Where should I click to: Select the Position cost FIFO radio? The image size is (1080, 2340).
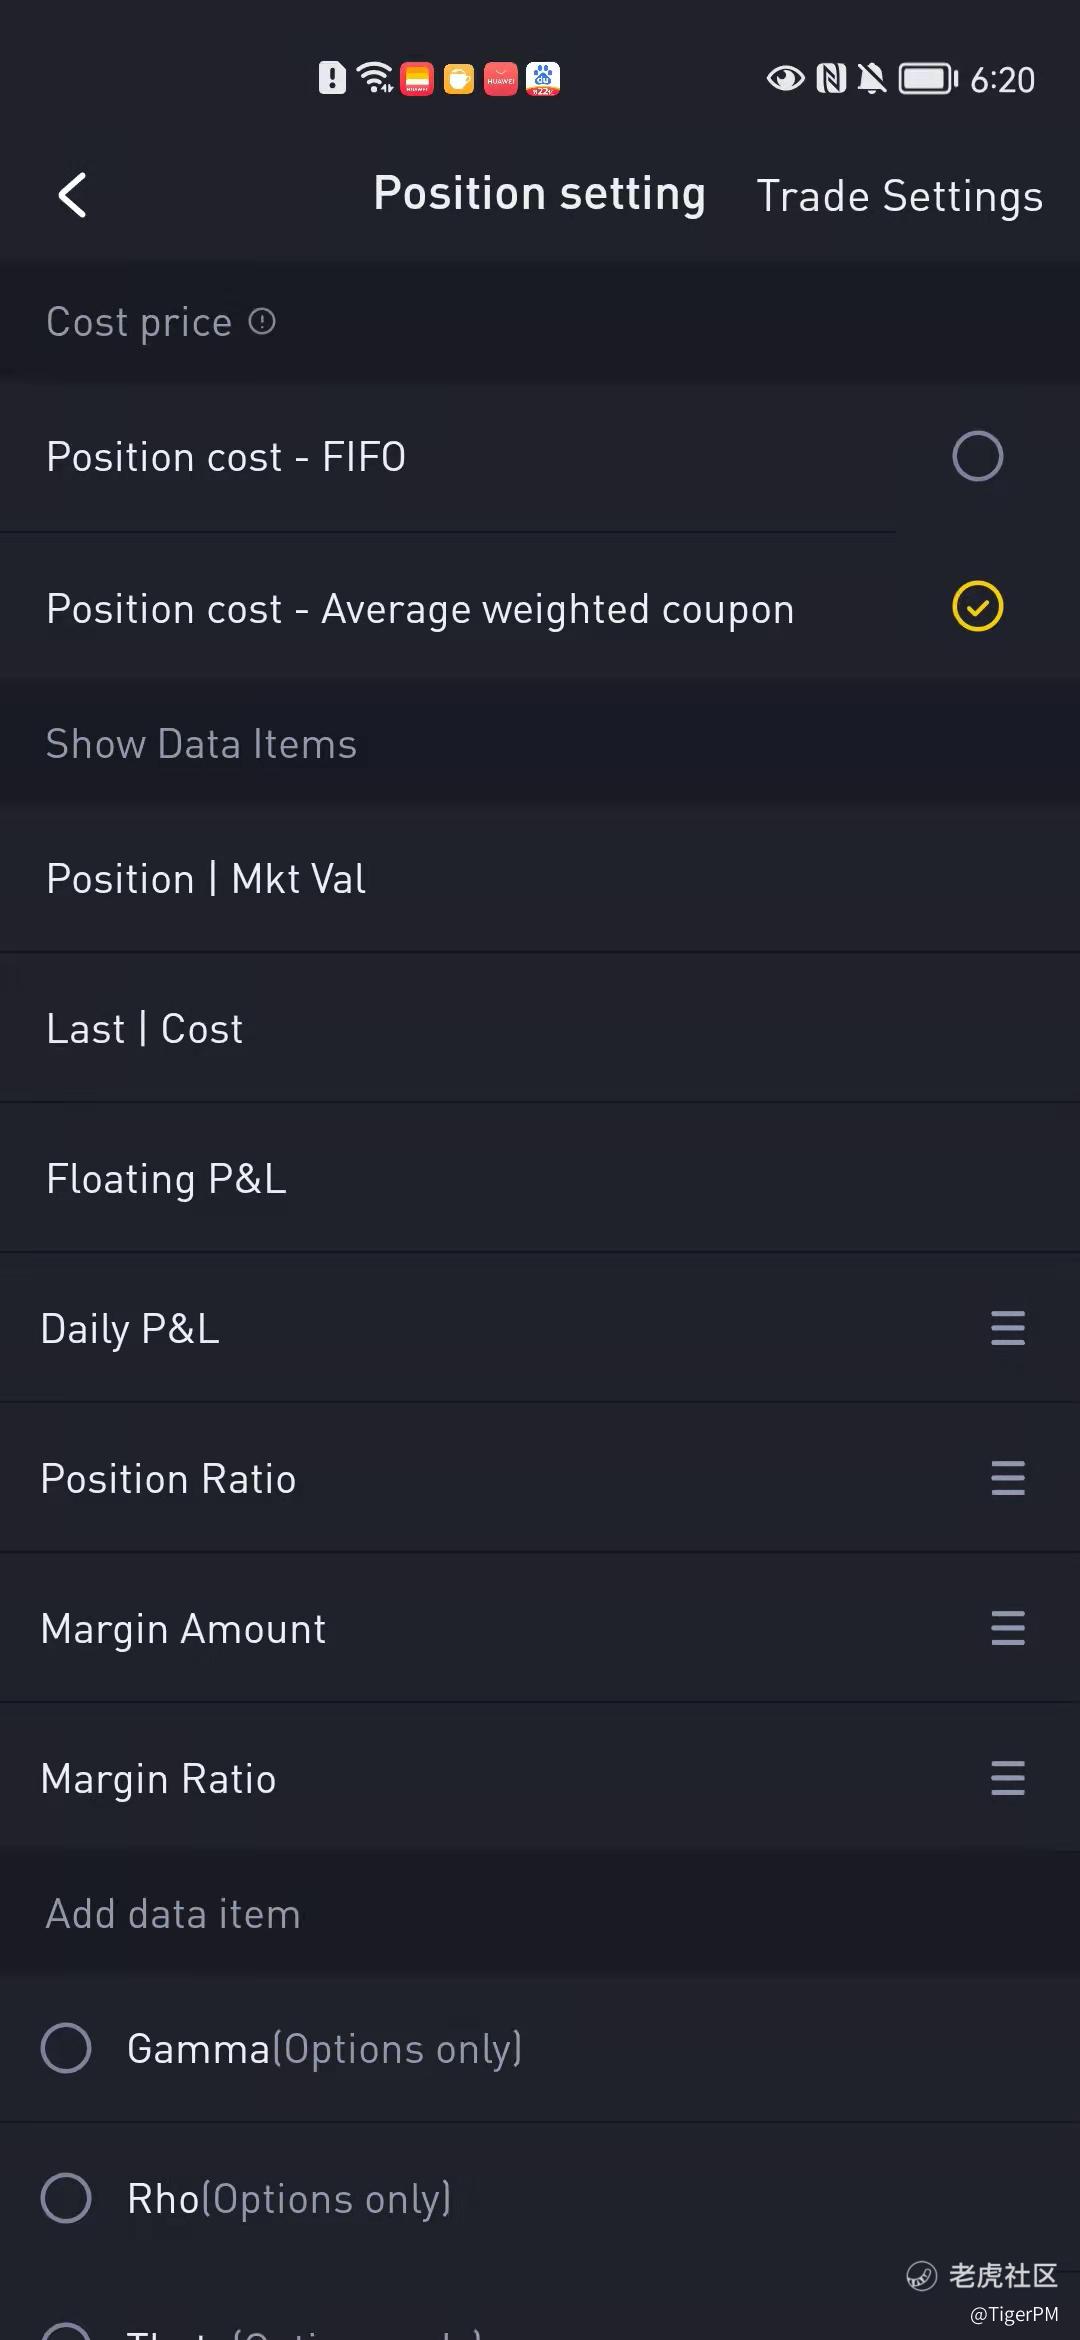click(977, 457)
